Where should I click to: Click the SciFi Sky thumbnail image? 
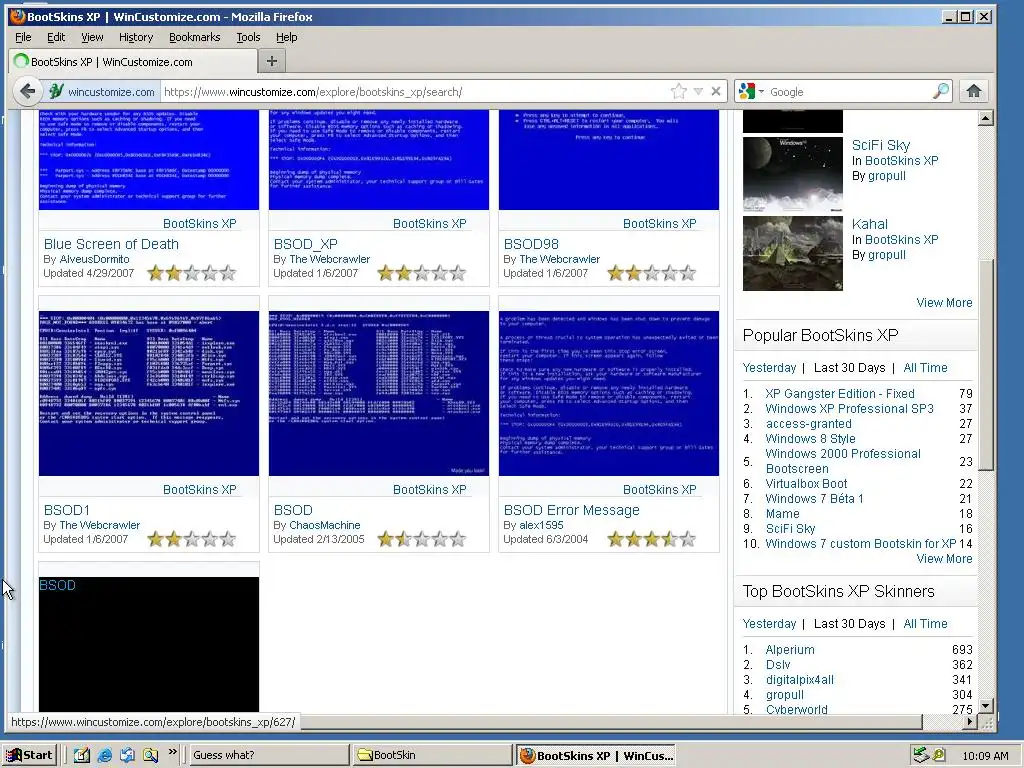pos(793,174)
